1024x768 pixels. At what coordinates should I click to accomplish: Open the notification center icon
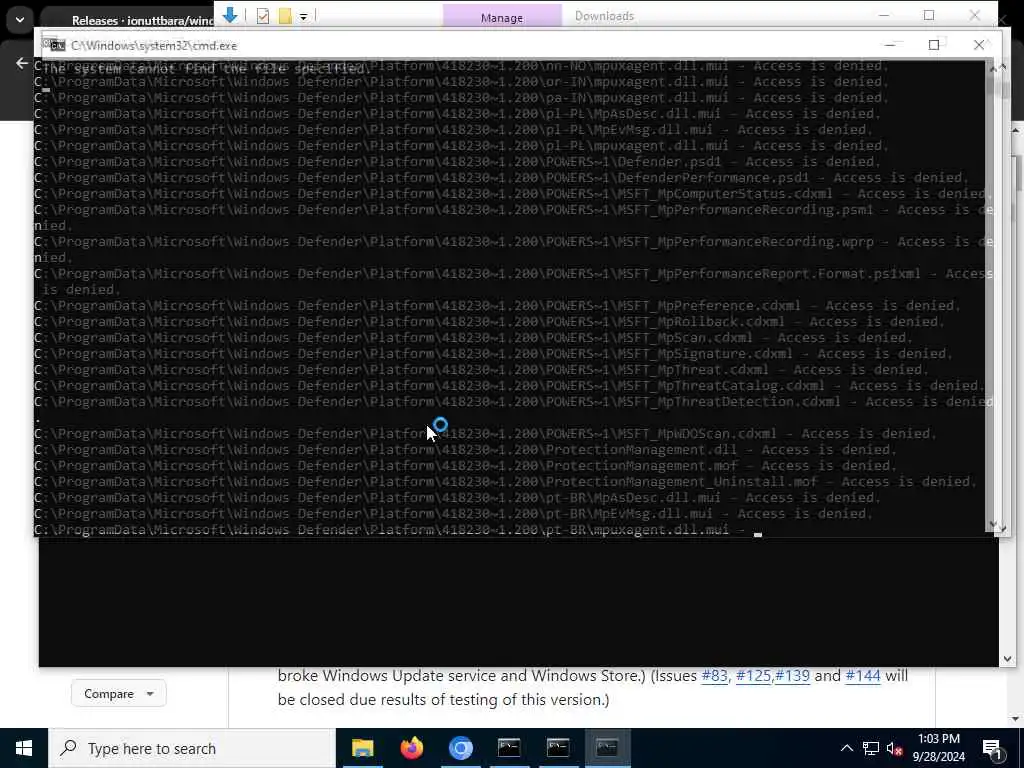993,750
